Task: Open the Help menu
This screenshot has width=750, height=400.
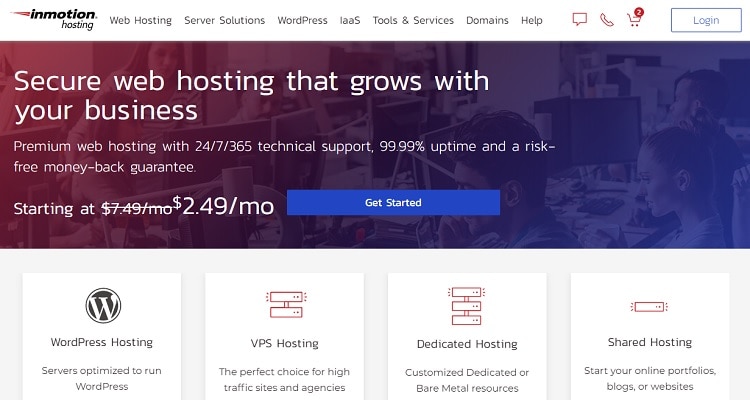Action: (x=532, y=20)
